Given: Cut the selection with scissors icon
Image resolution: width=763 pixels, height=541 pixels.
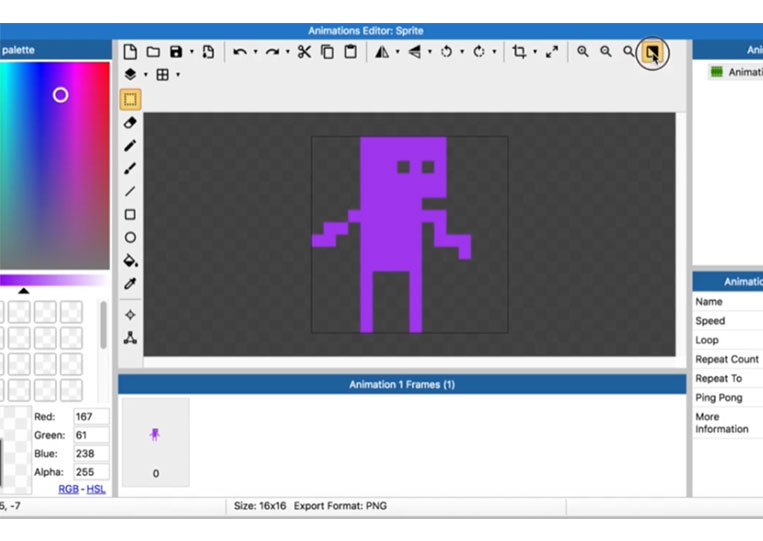Looking at the screenshot, I should [304, 52].
